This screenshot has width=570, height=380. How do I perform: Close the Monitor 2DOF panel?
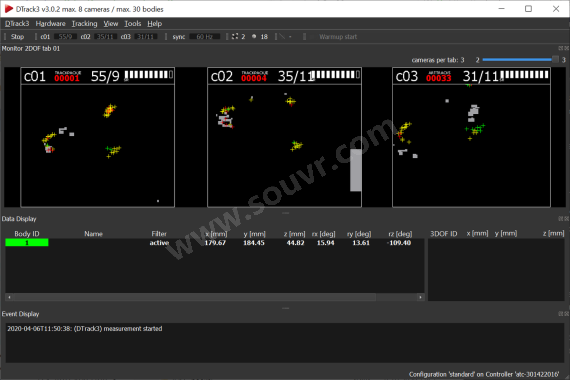coord(566,48)
